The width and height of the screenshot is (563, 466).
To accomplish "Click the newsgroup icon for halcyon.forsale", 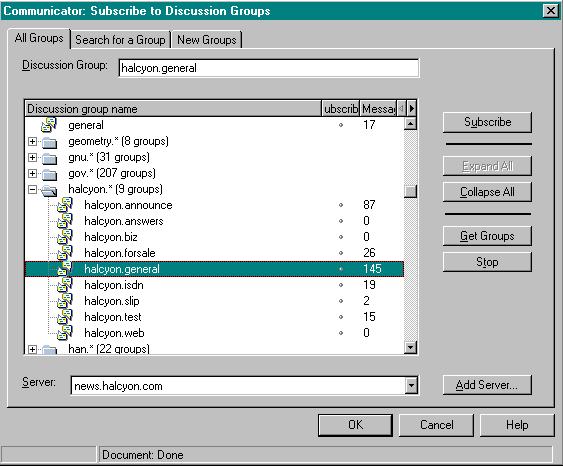I will tap(65, 253).
